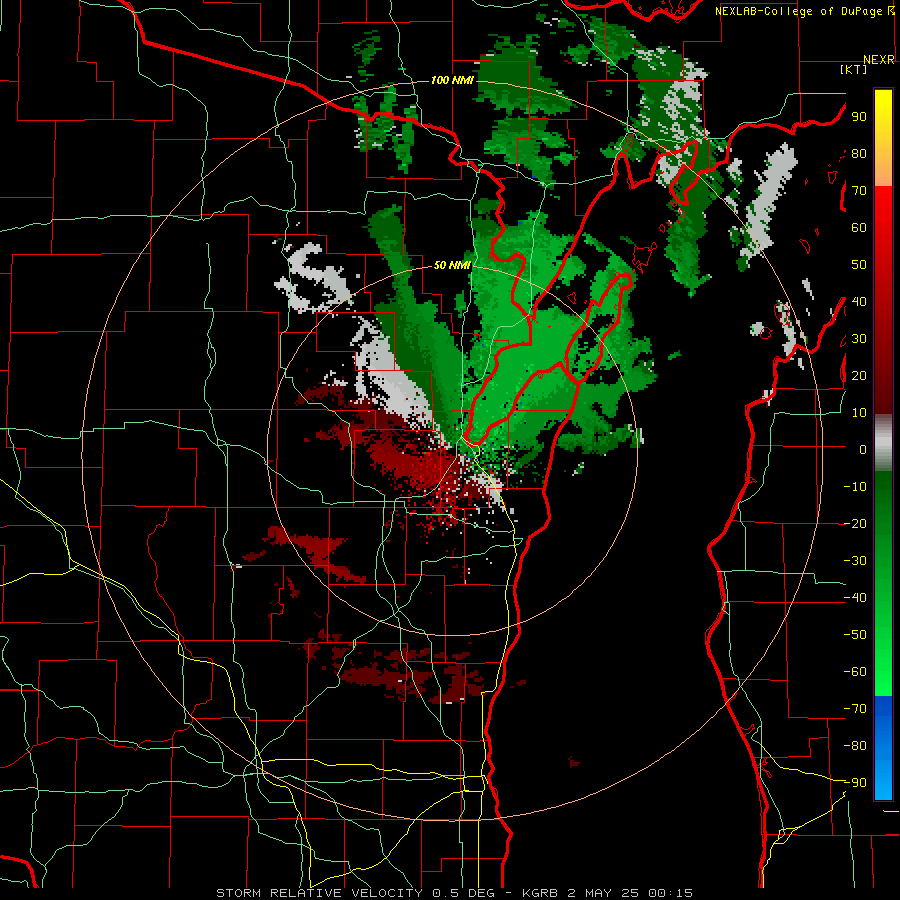Click the 90 value on velocity scale
This screenshot has height=900, width=900.
click(859, 117)
